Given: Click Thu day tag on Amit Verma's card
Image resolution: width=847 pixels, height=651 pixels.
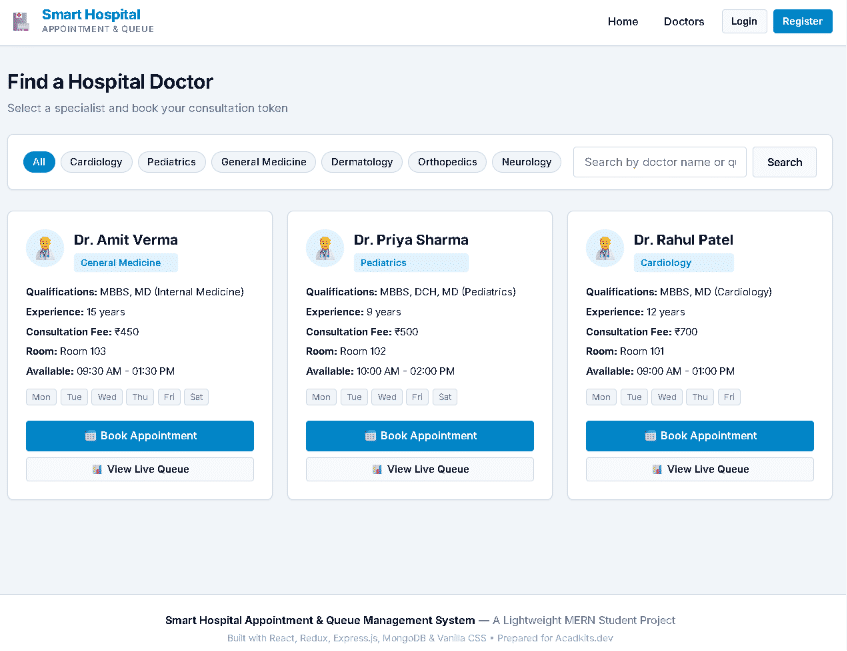Looking at the screenshot, I should pos(140,397).
